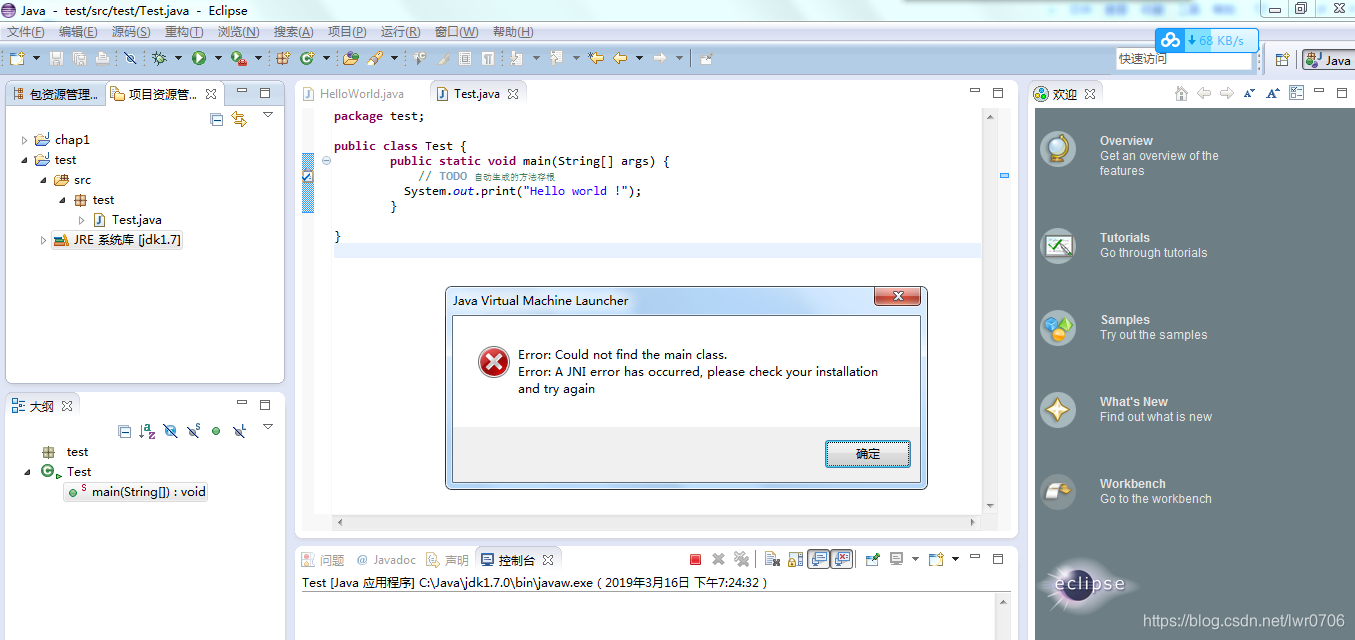Open the 文件(F) menu
This screenshot has width=1355, height=640.
(27, 32)
